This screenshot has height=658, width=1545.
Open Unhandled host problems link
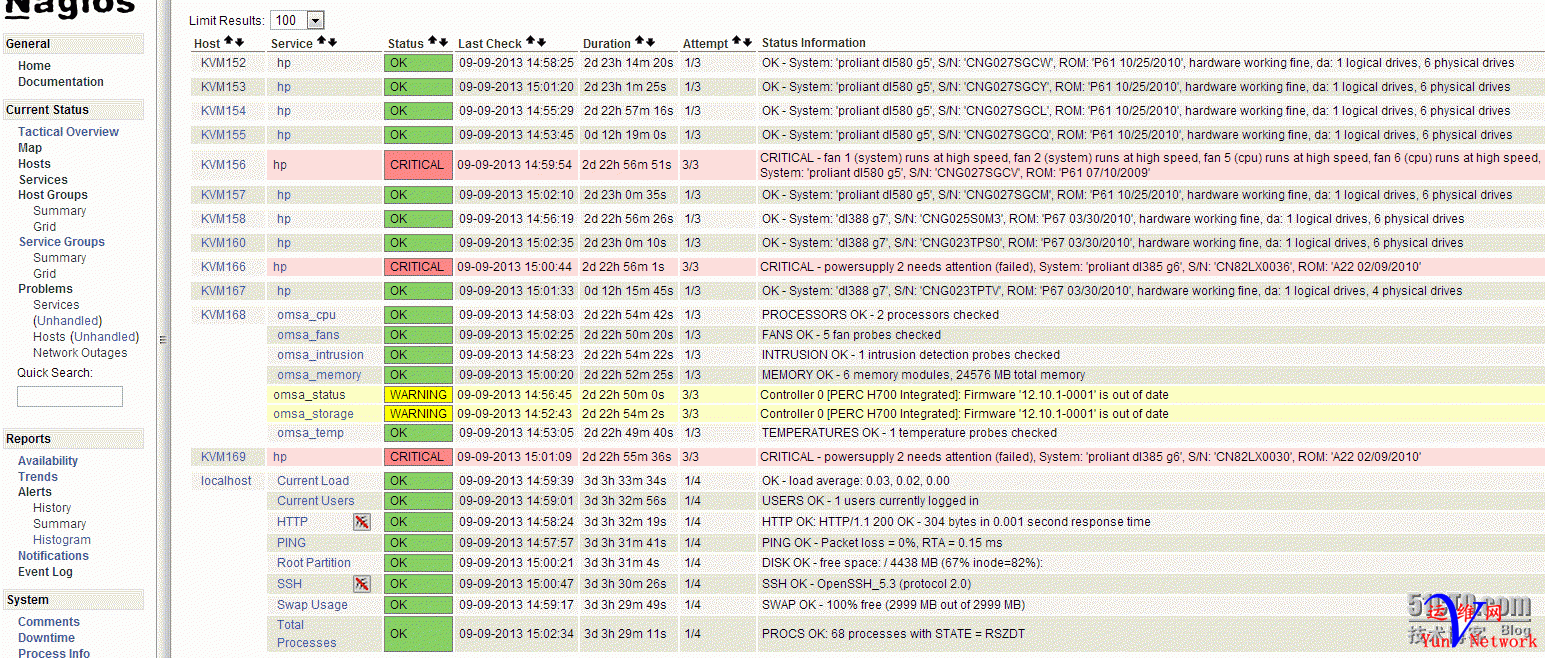click(104, 337)
